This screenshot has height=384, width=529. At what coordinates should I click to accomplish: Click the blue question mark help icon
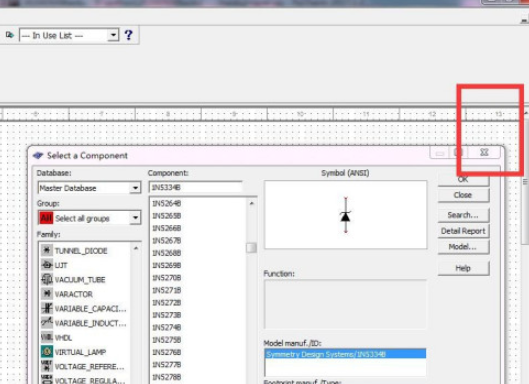(x=128, y=35)
